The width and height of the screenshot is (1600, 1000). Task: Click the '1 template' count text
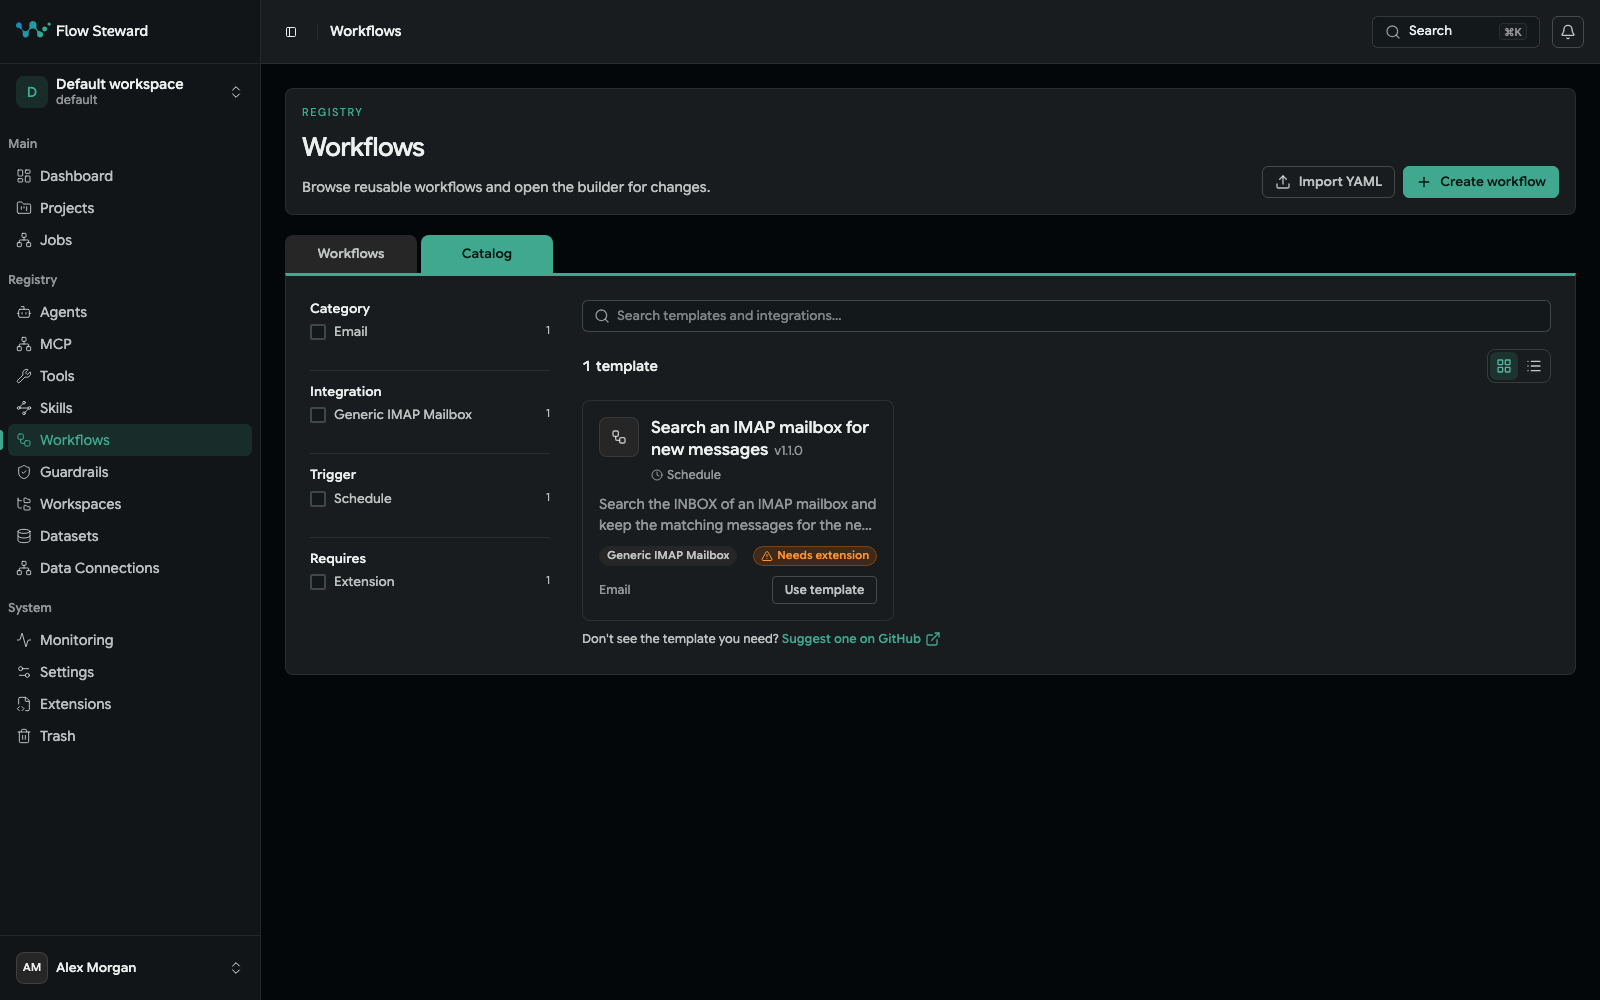pos(620,366)
